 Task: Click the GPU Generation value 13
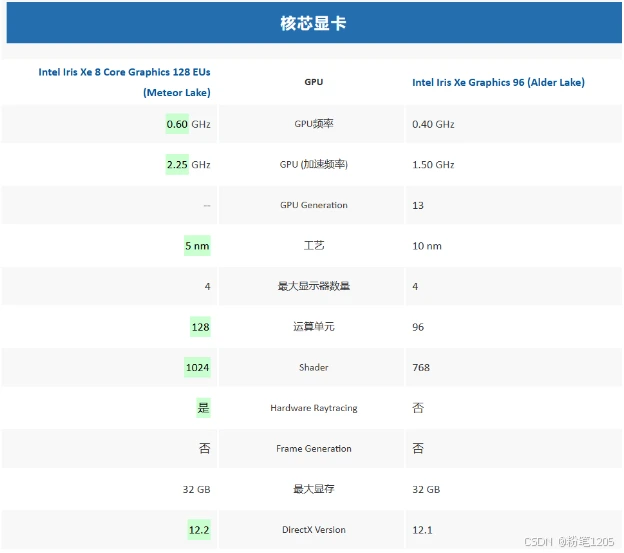(x=418, y=206)
